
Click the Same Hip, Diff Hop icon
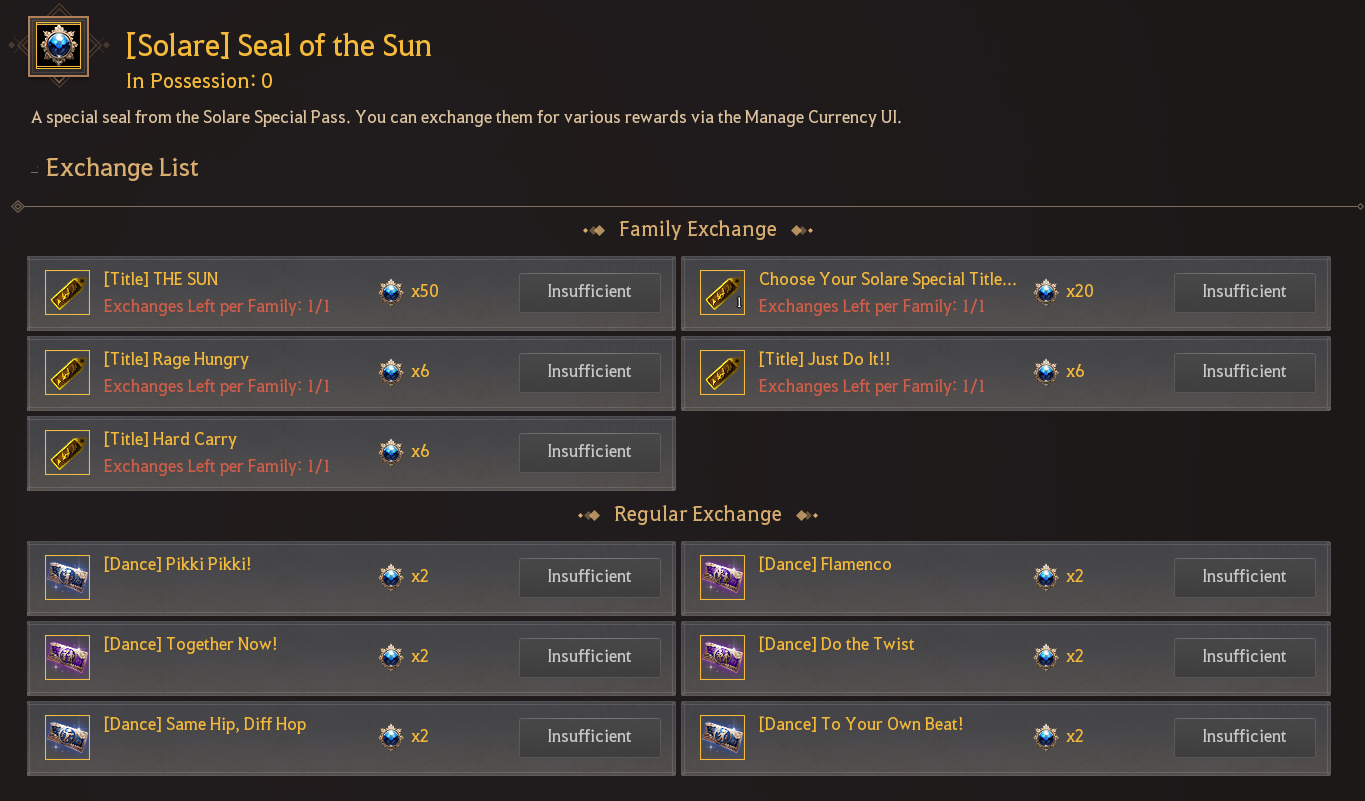coord(67,737)
